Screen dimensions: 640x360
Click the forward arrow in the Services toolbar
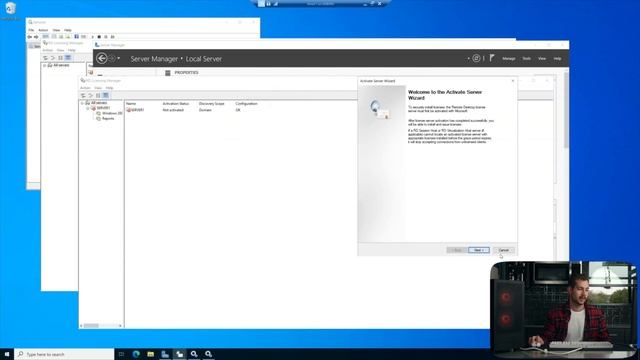(x=36, y=37)
